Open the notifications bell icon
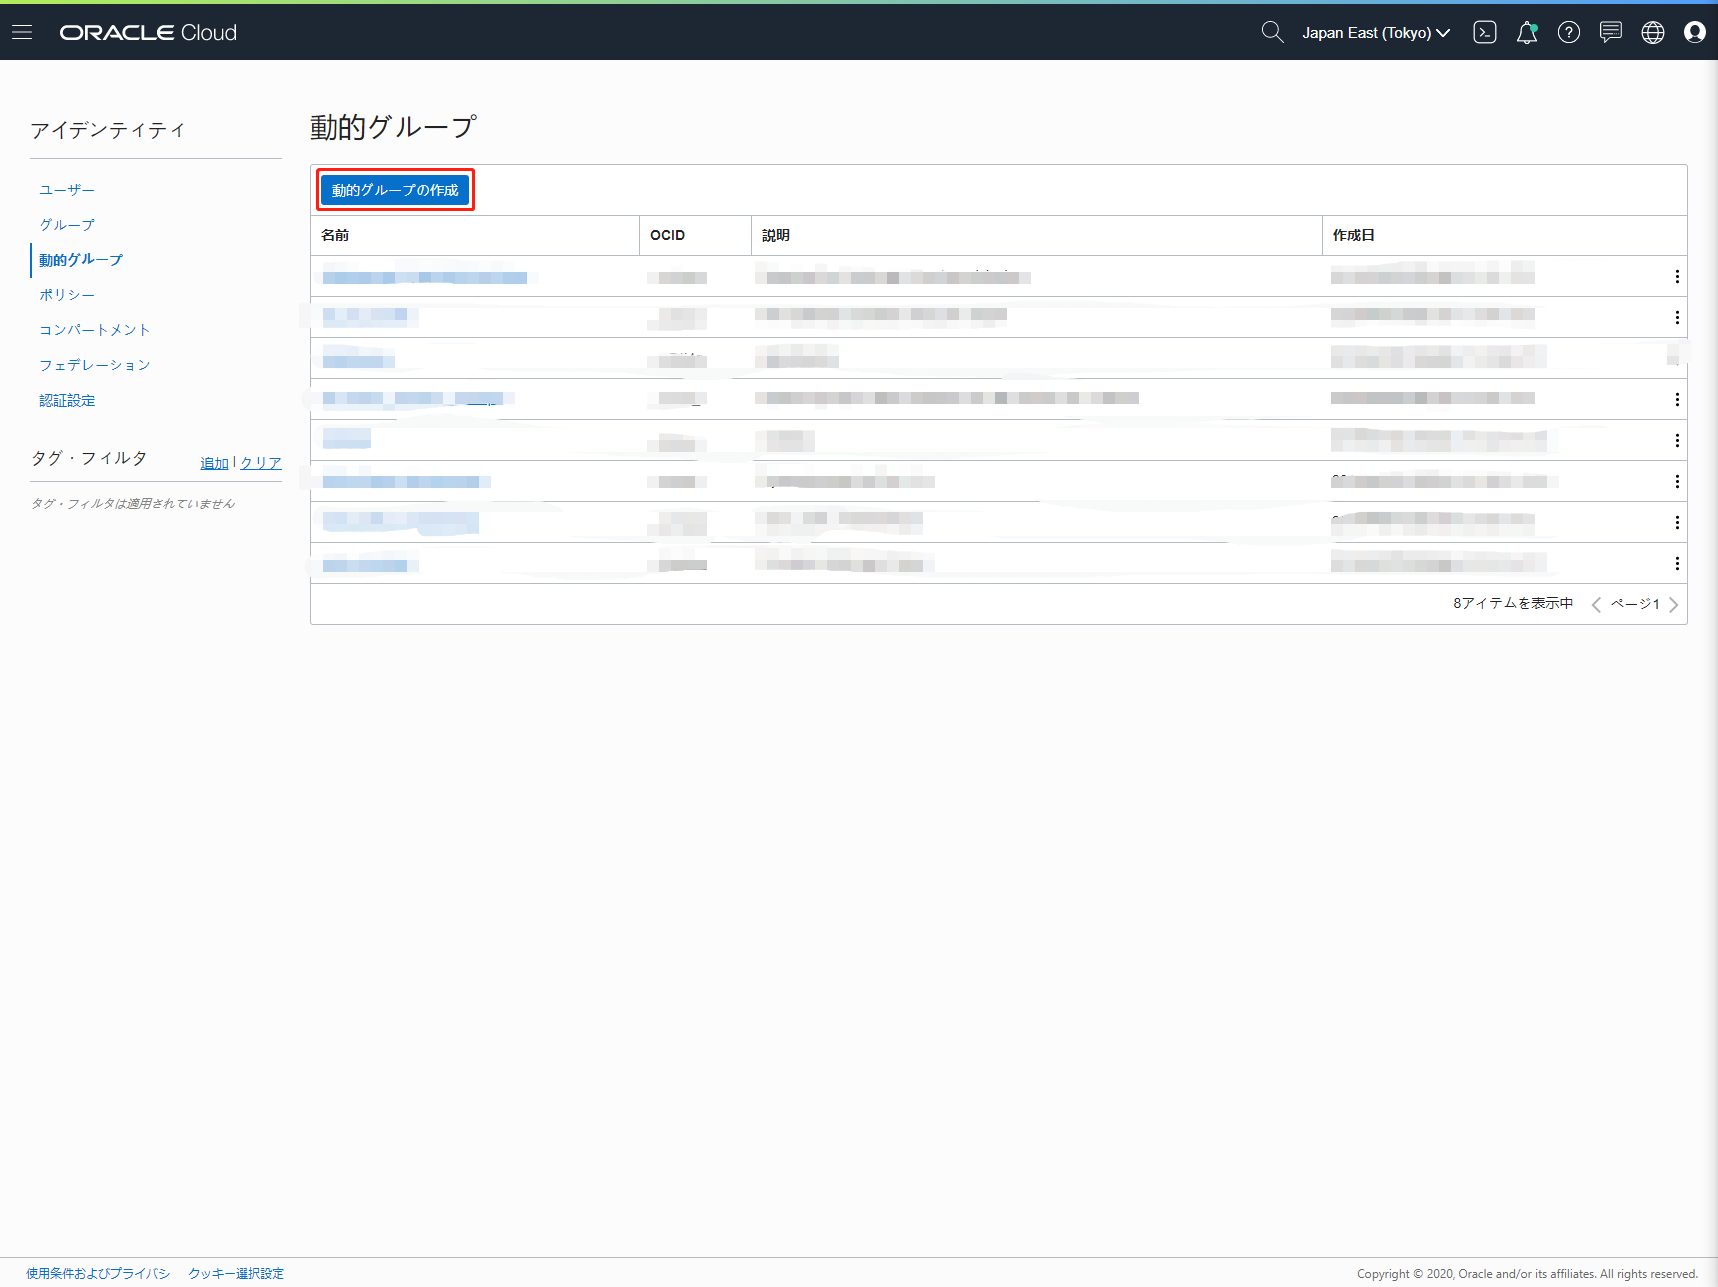The height and width of the screenshot is (1287, 1718). 1526,33
